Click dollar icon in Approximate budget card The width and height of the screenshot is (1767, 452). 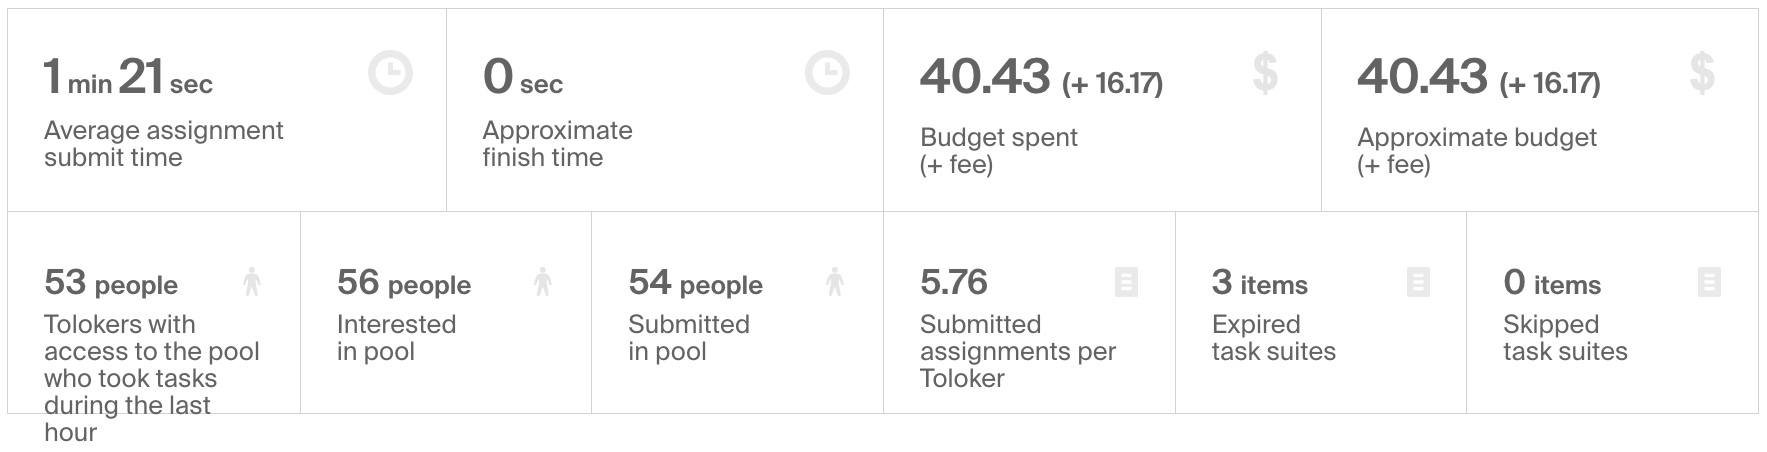coord(1702,74)
